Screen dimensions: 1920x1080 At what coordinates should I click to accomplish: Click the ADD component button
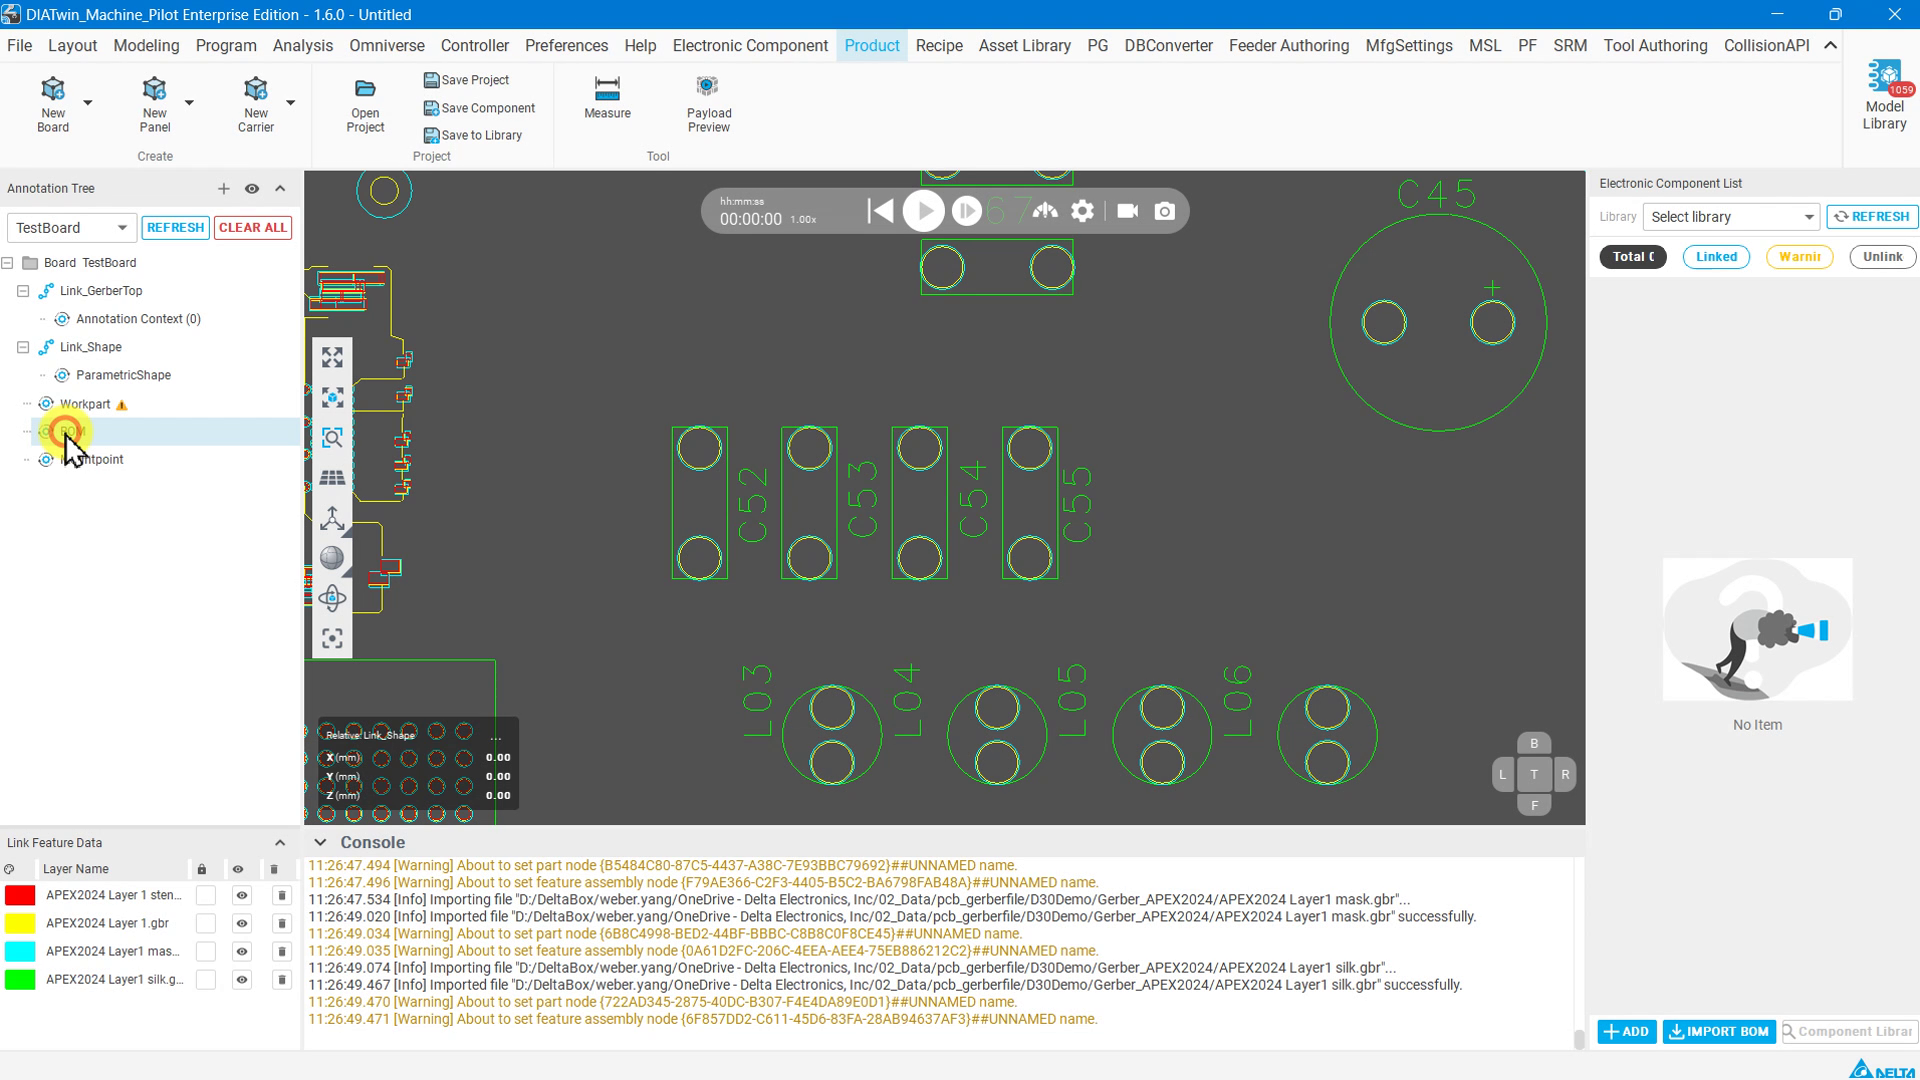pos(1627,1032)
